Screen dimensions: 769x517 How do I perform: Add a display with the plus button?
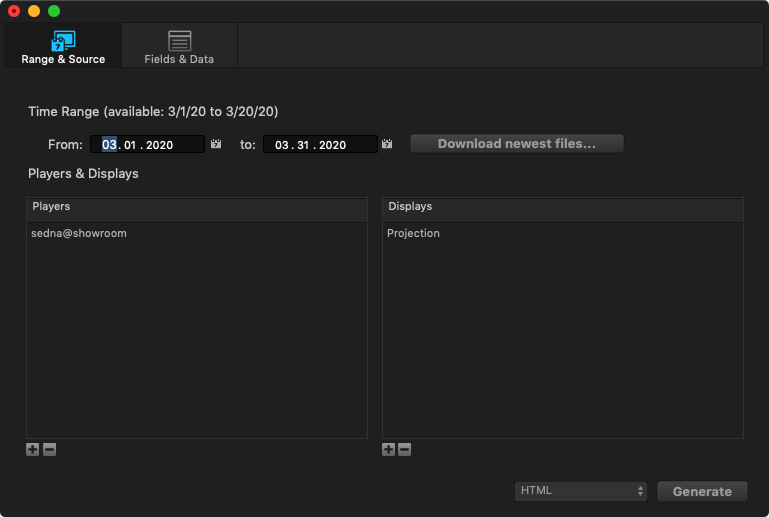click(x=389, y=450)
